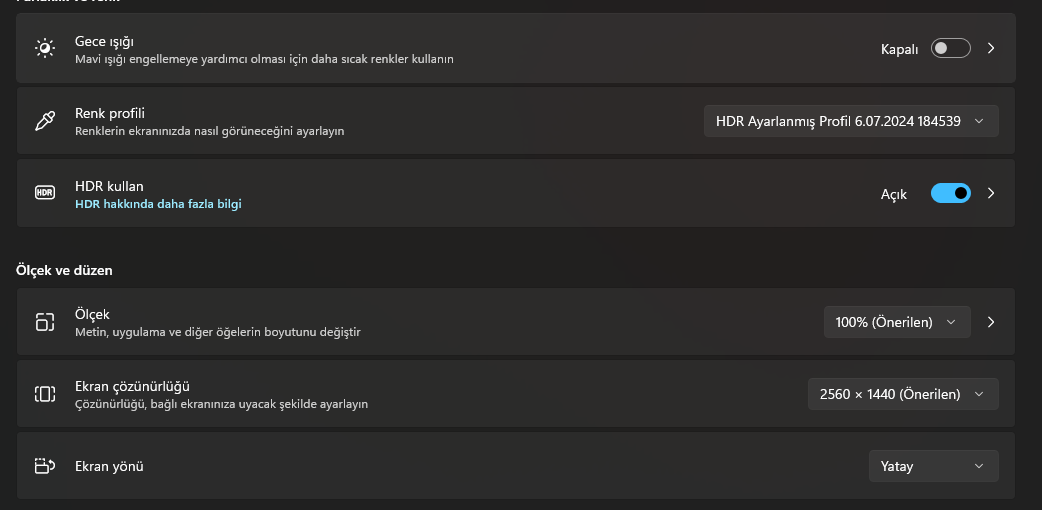Turn on the Gece ışığı toggle

pyautogui.click(x=950, y=49)
